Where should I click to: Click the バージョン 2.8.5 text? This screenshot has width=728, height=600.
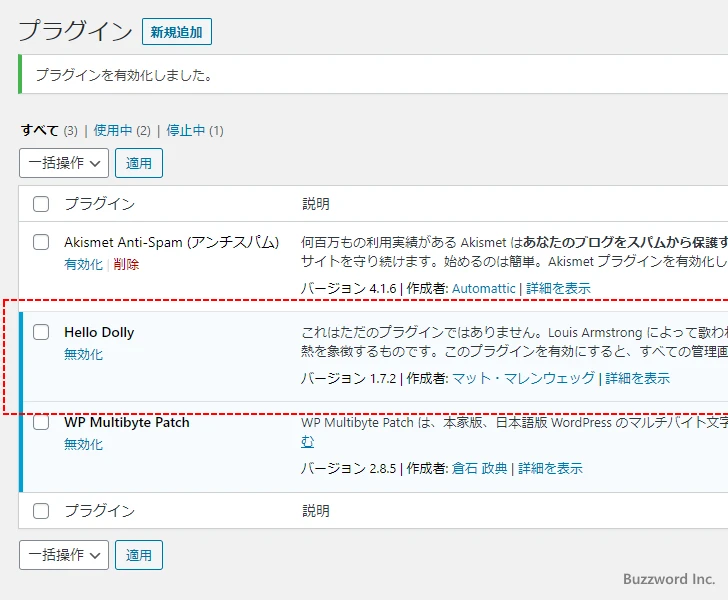[x=349, y=469]
